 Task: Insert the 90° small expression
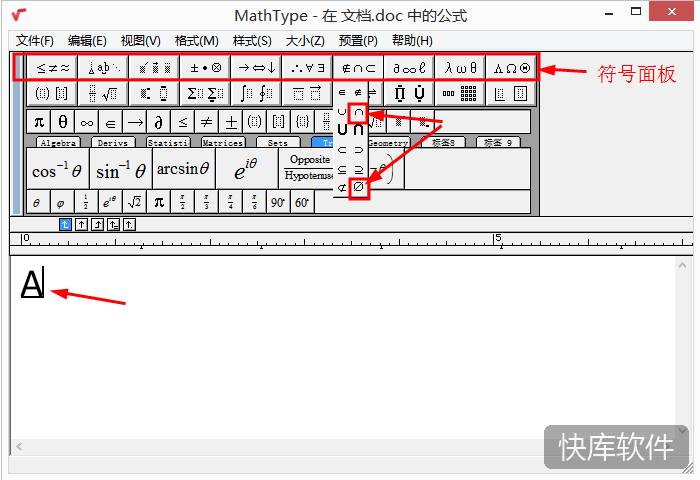278,202
